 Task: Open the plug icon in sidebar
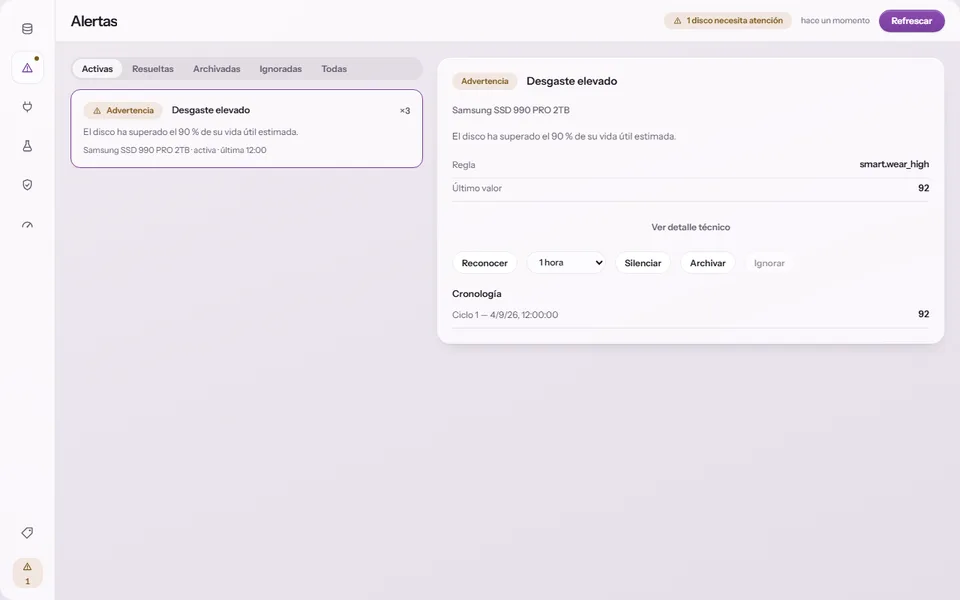(x=27, y=107)
